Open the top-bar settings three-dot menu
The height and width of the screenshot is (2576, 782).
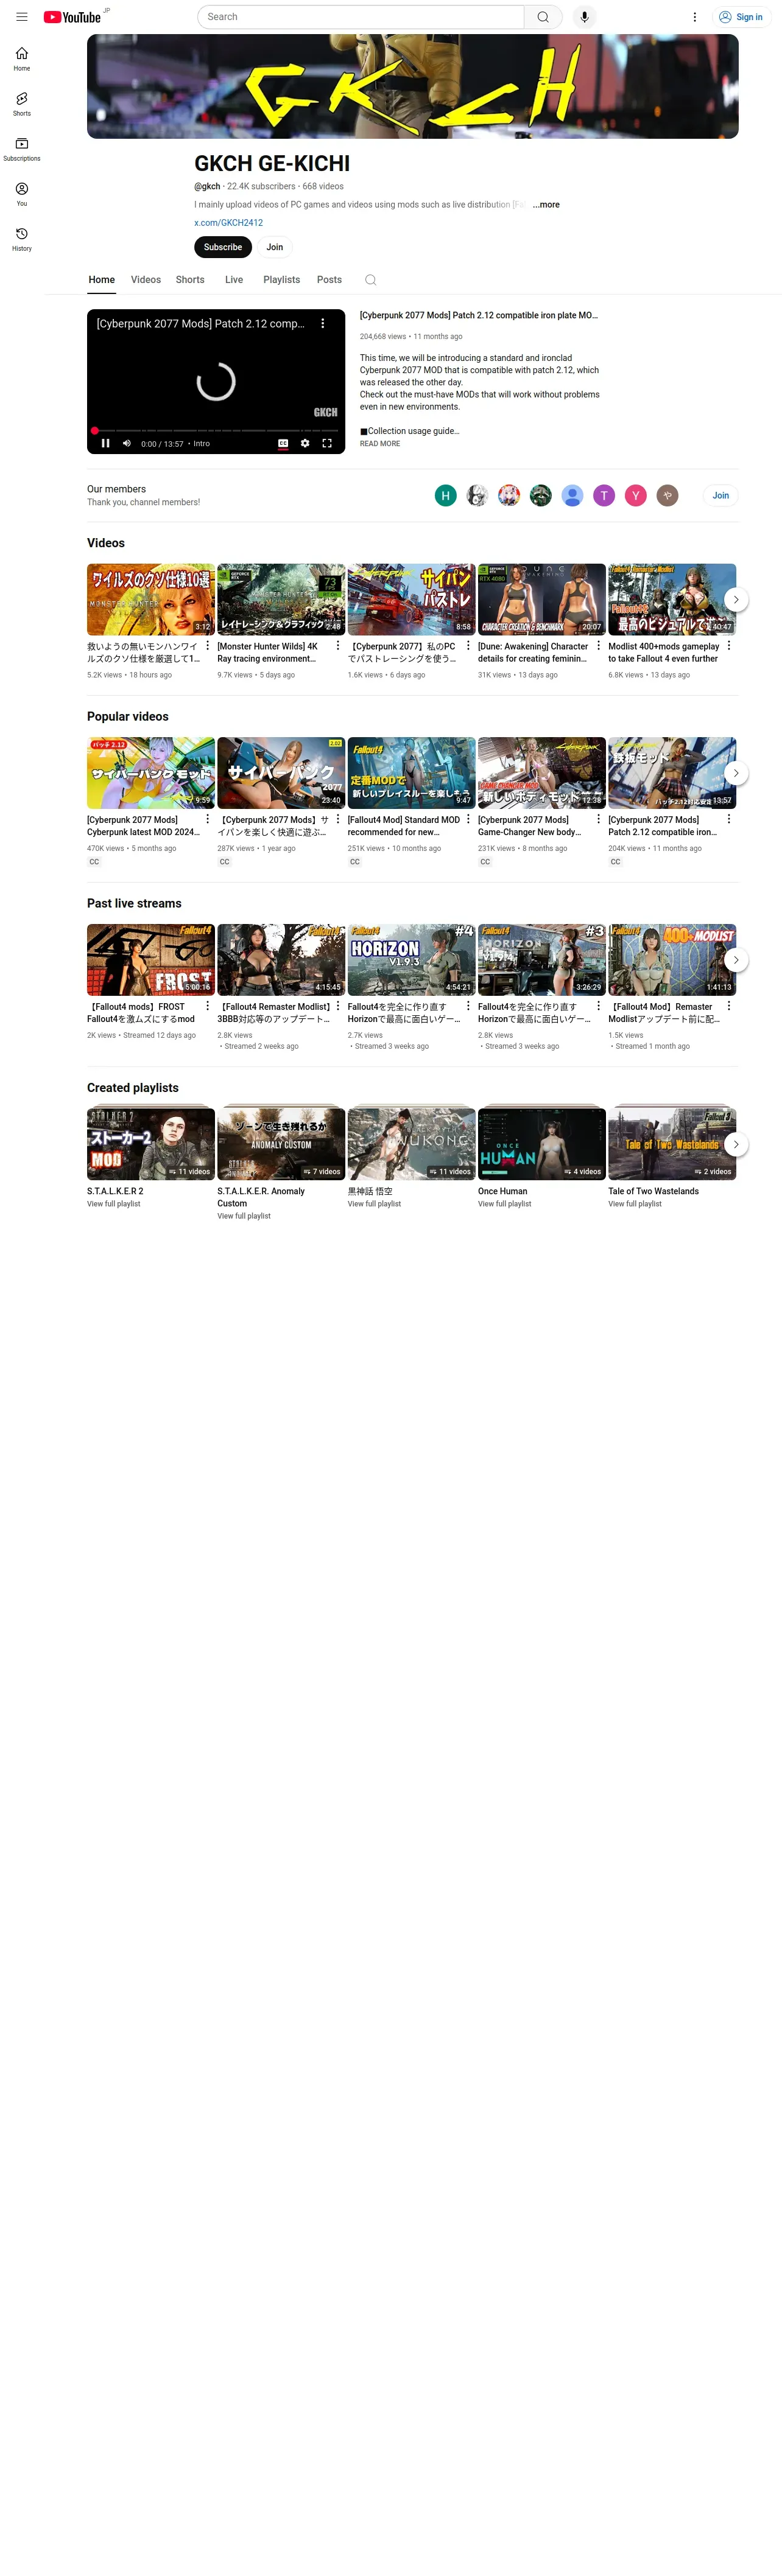[x=695, y=17]
